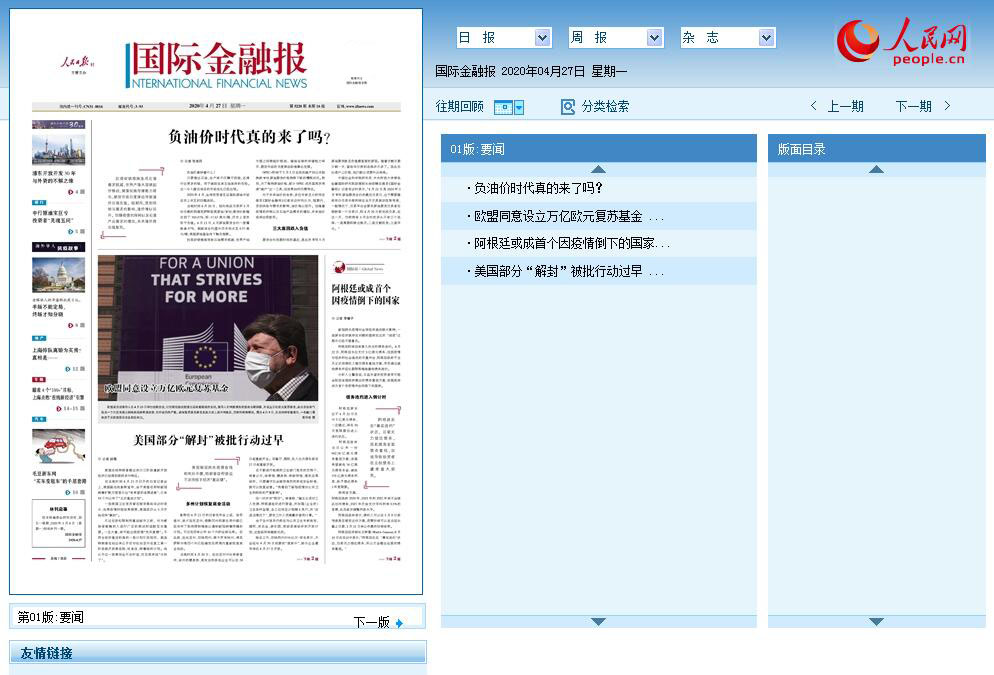Screen dimensions: 994x675
Task: Click the 分类检索 magnifier search icon
Action: coord(568,106)
